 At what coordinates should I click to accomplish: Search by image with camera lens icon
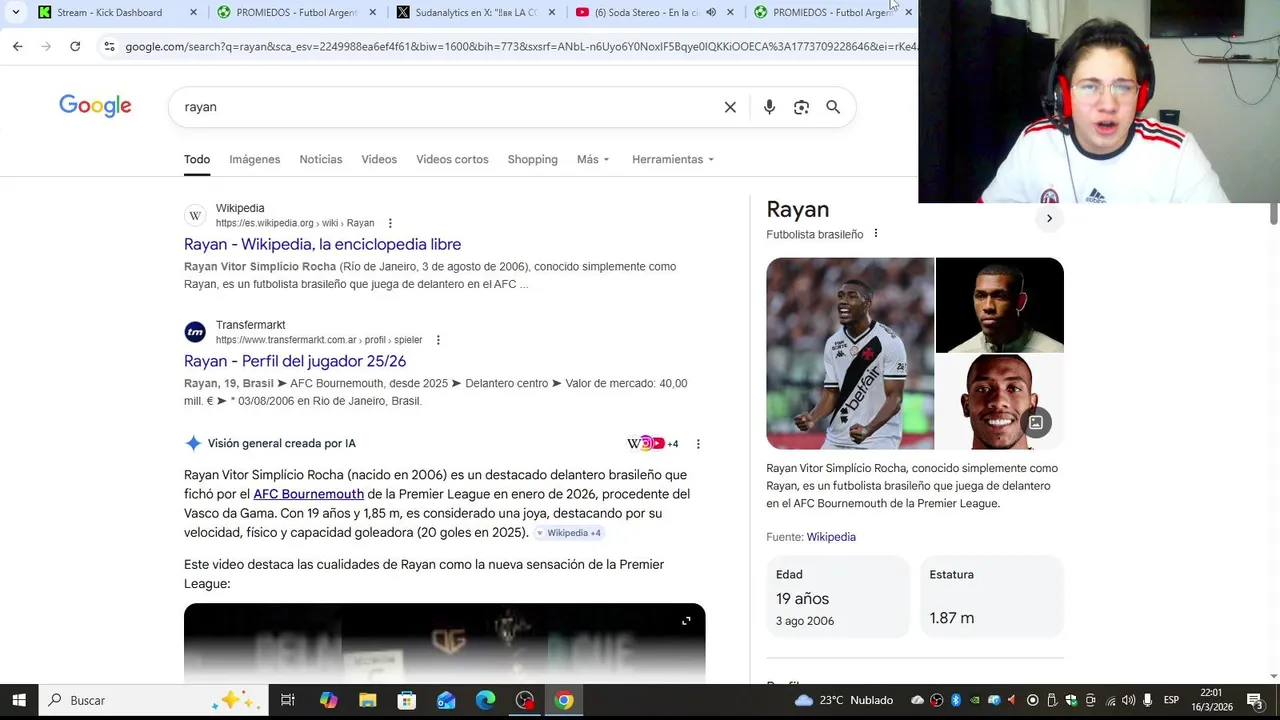coord(801,107)
